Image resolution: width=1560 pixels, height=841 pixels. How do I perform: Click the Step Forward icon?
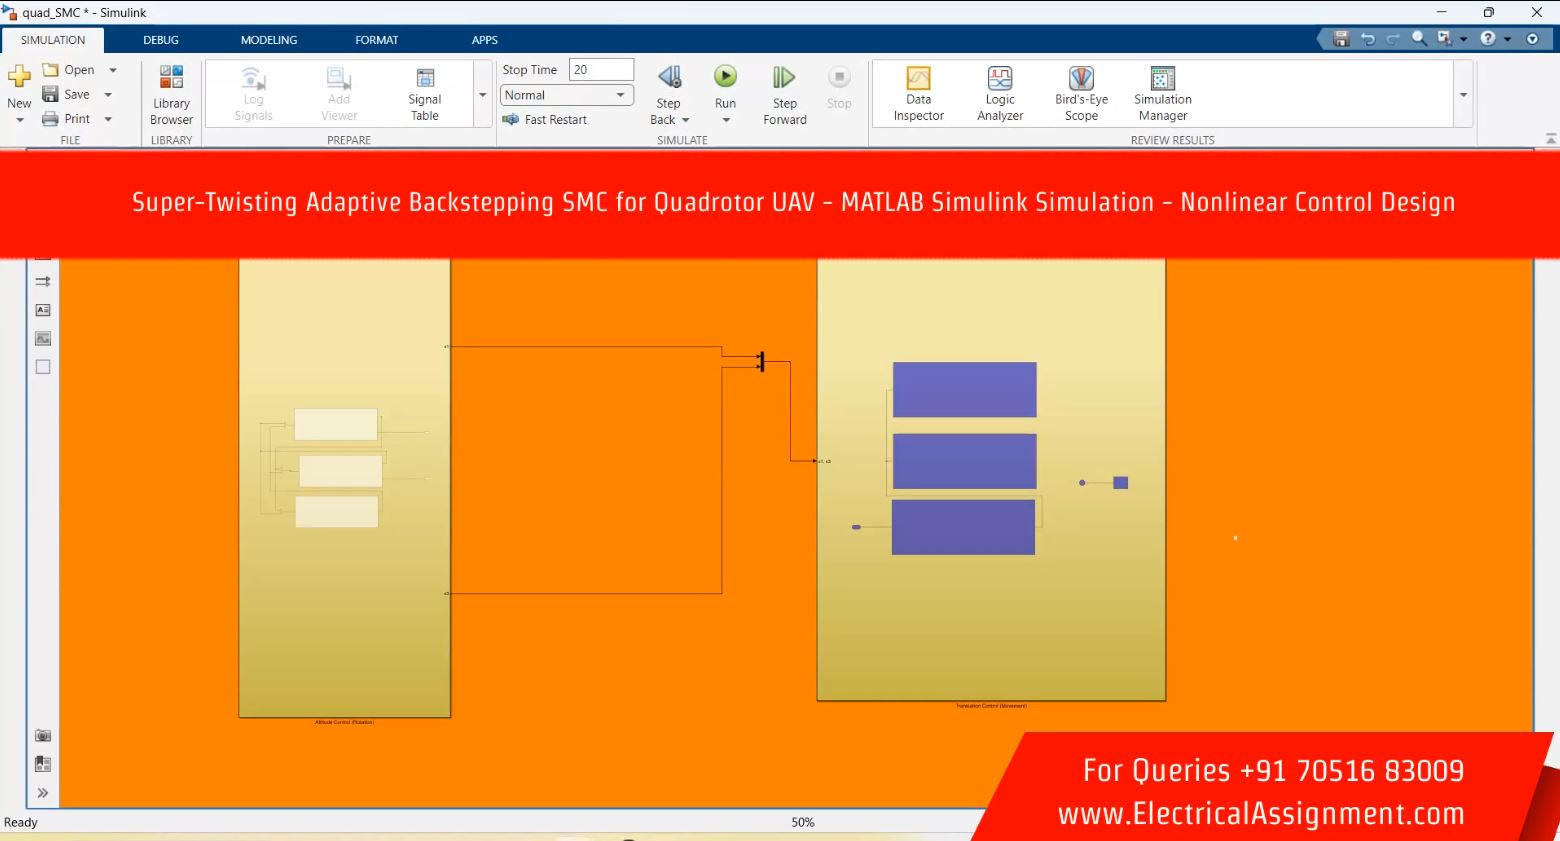784,78
